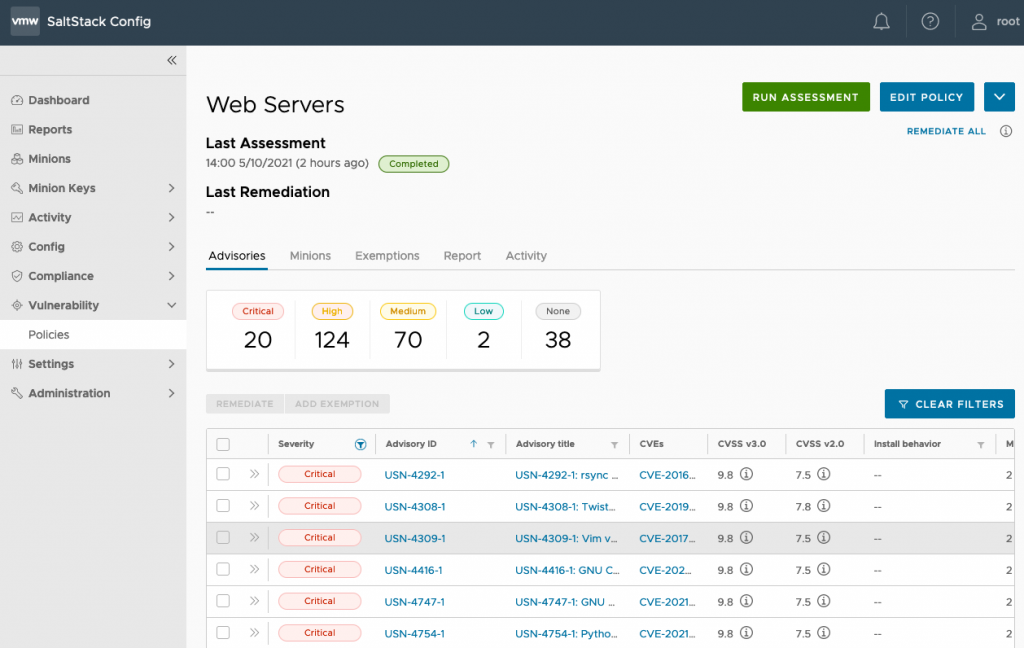Click the help question mark icon

click(x=930, y=22)
